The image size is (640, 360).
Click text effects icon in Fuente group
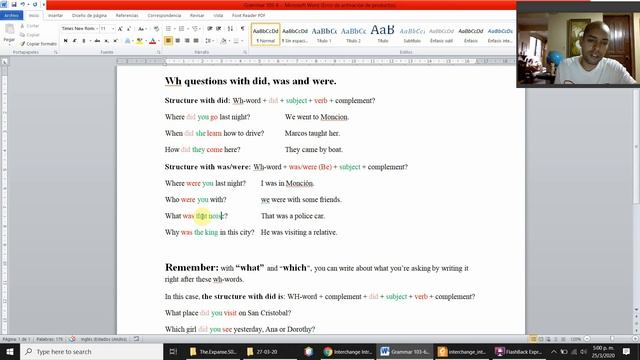click(128, 41)
